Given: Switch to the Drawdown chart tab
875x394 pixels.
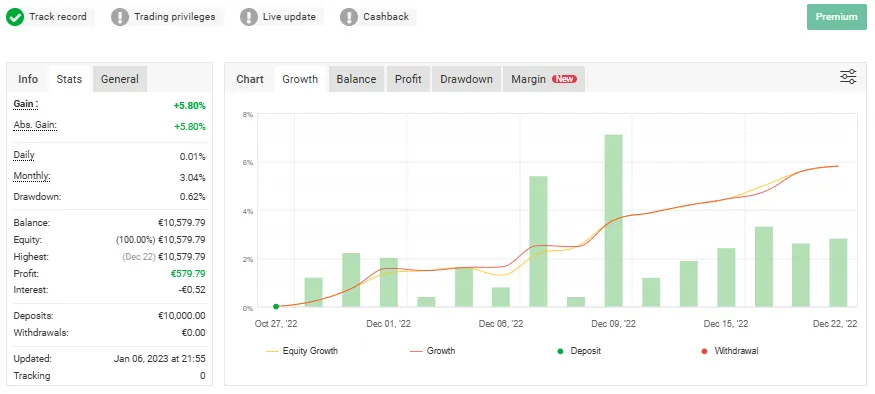Looking at the screenshot, I should click(467, 79).
